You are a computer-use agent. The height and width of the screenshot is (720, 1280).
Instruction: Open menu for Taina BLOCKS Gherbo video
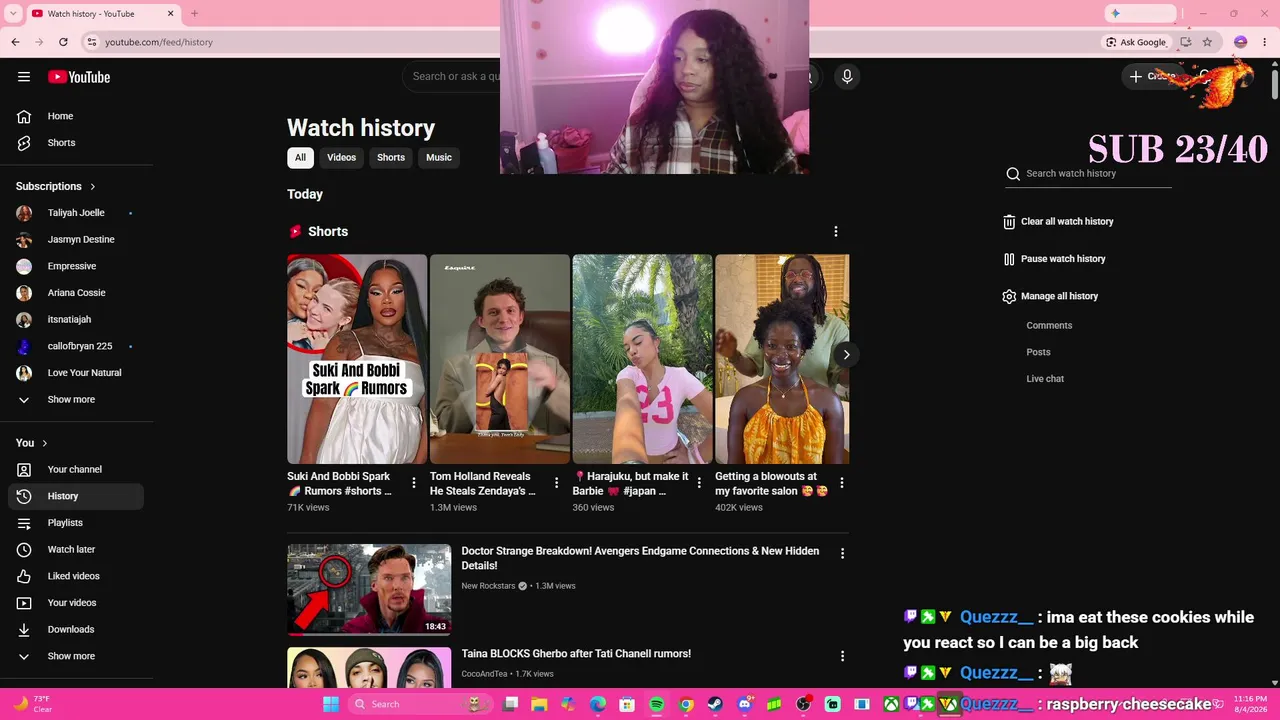842,656
